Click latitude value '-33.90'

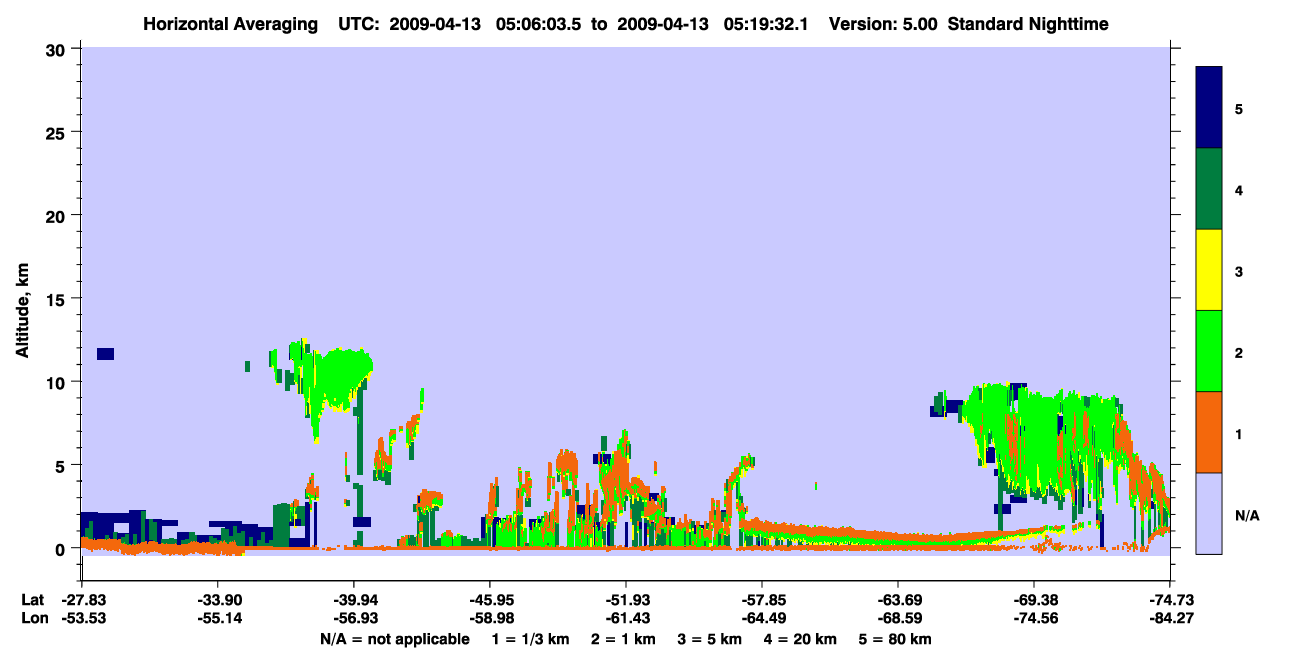pyautogui.click(x=218, y=600)
